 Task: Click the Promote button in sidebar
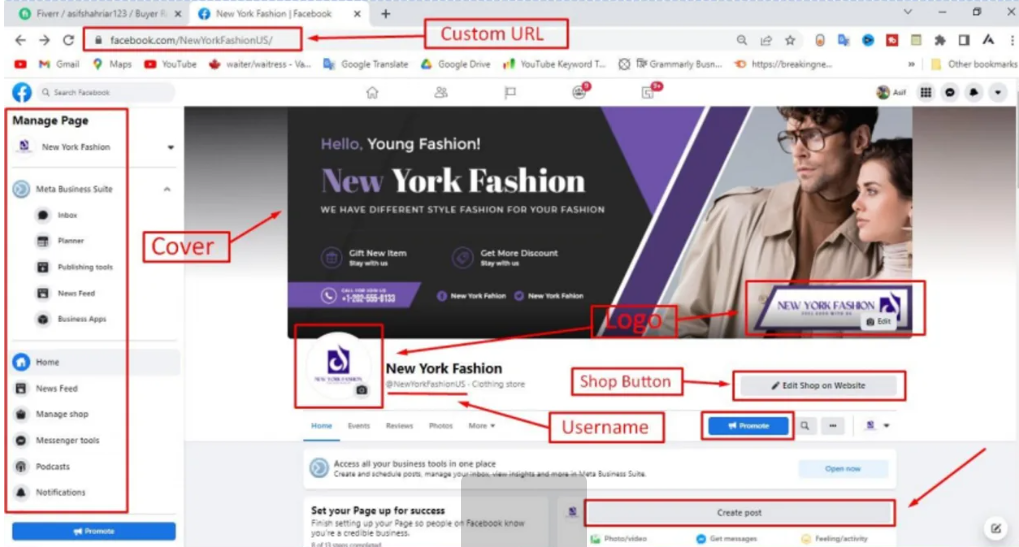point(94,531)
